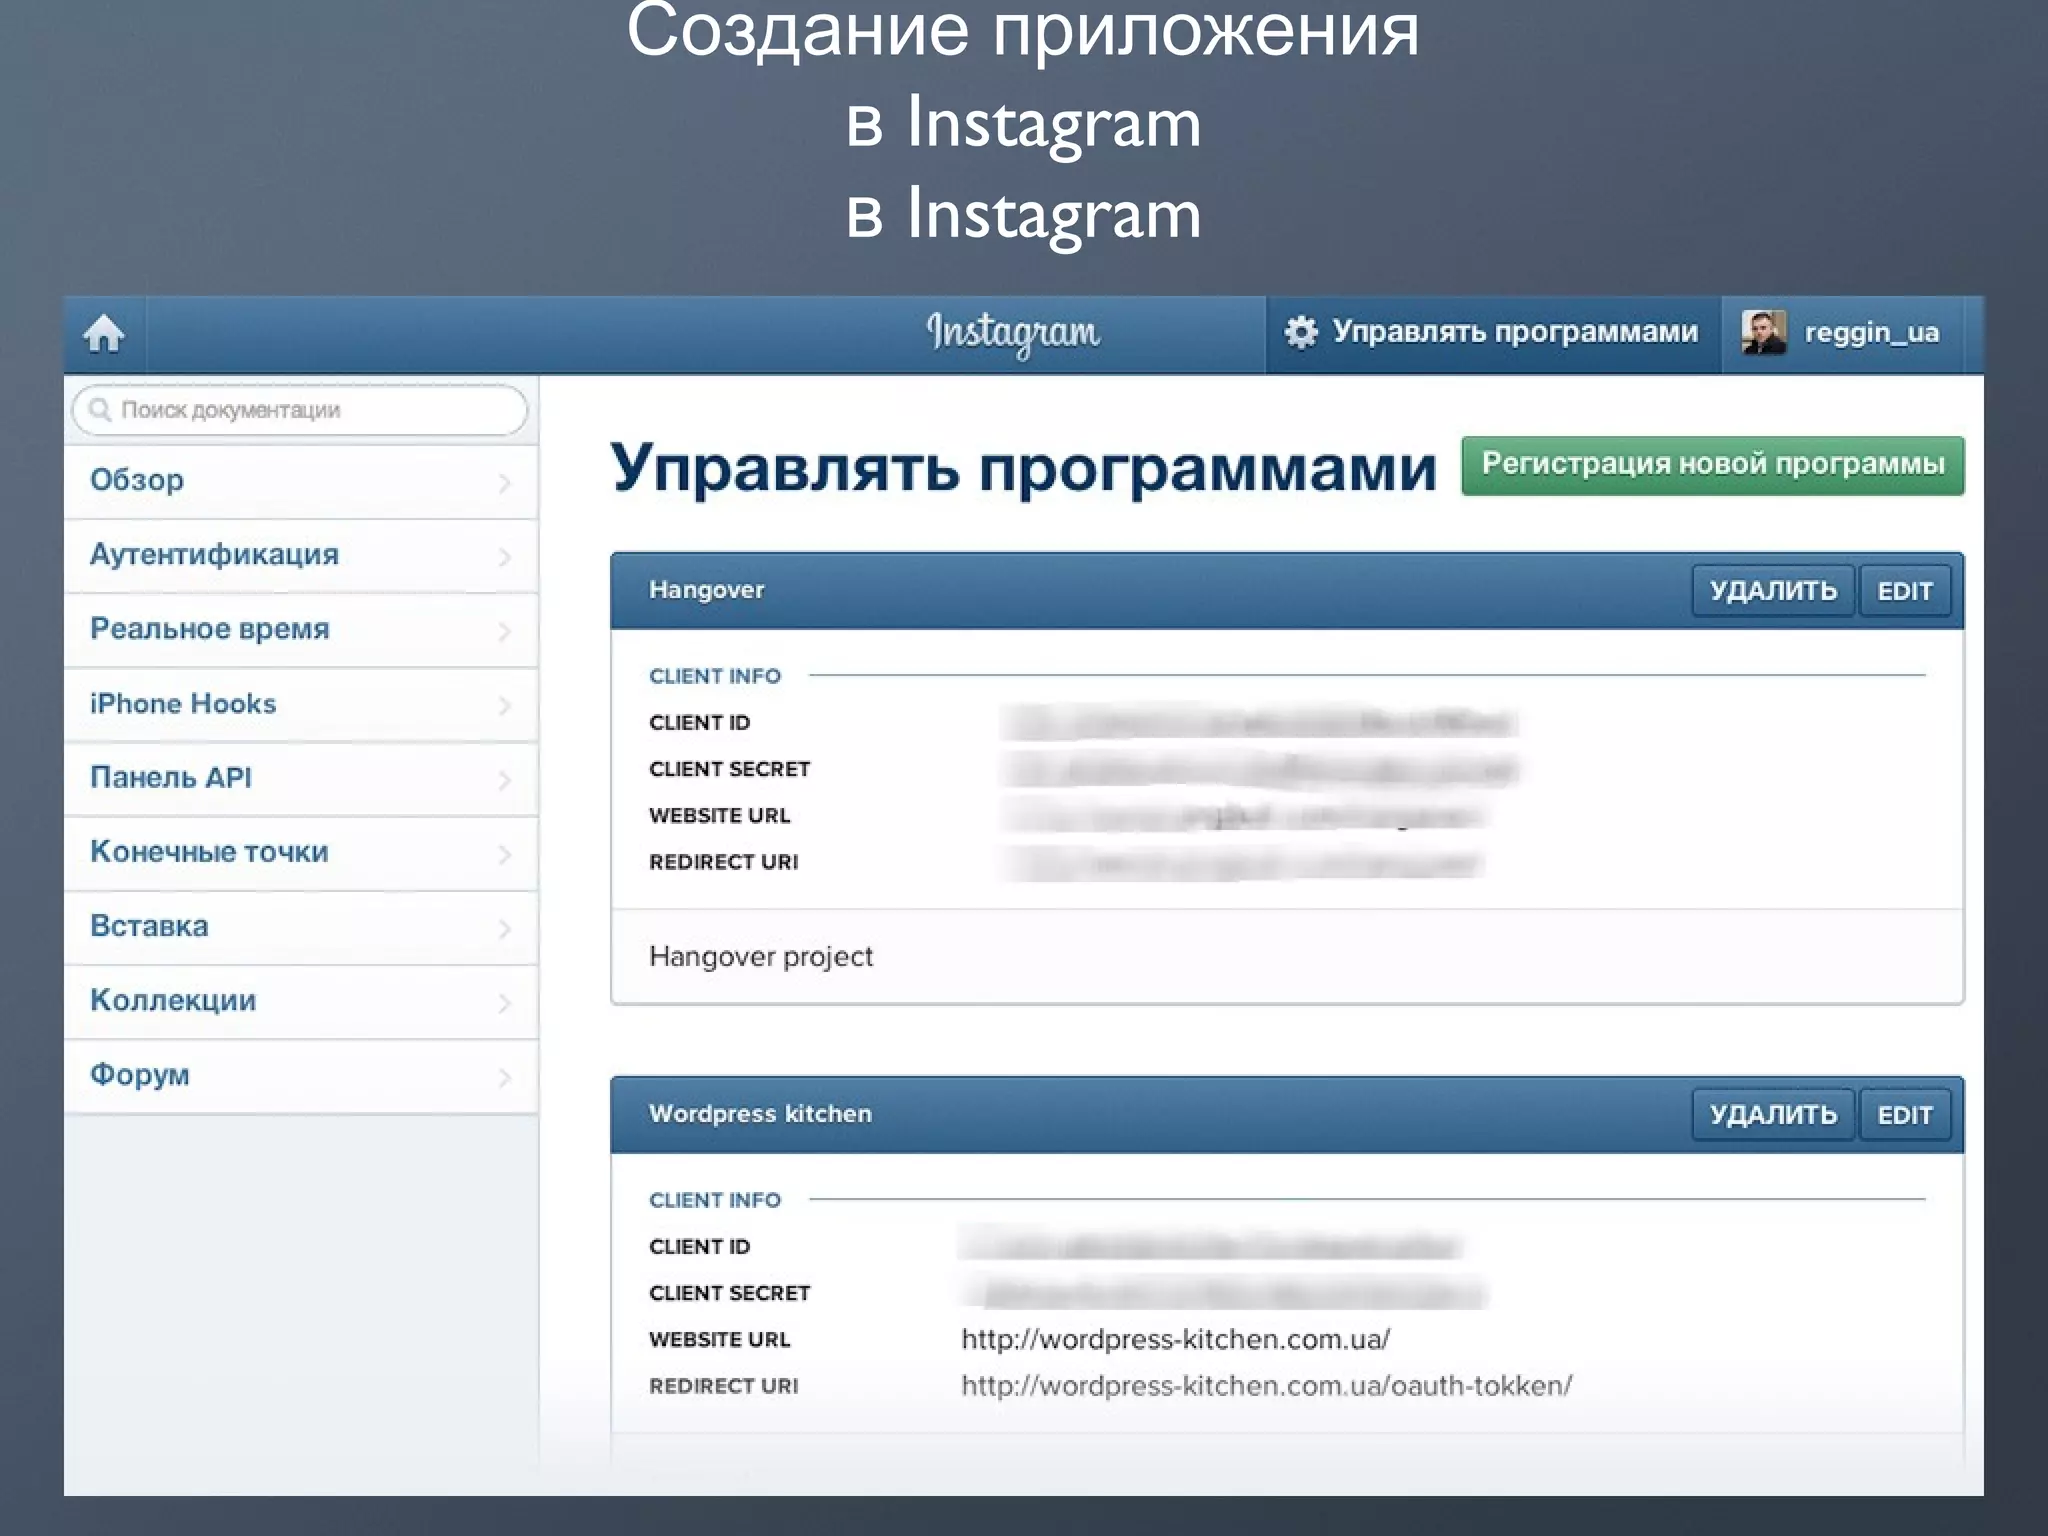Click the http://wordpress-kitchen.com.ua/ website URL
This screenshot has width=2048, height=1536.
pos(1175,1340)
